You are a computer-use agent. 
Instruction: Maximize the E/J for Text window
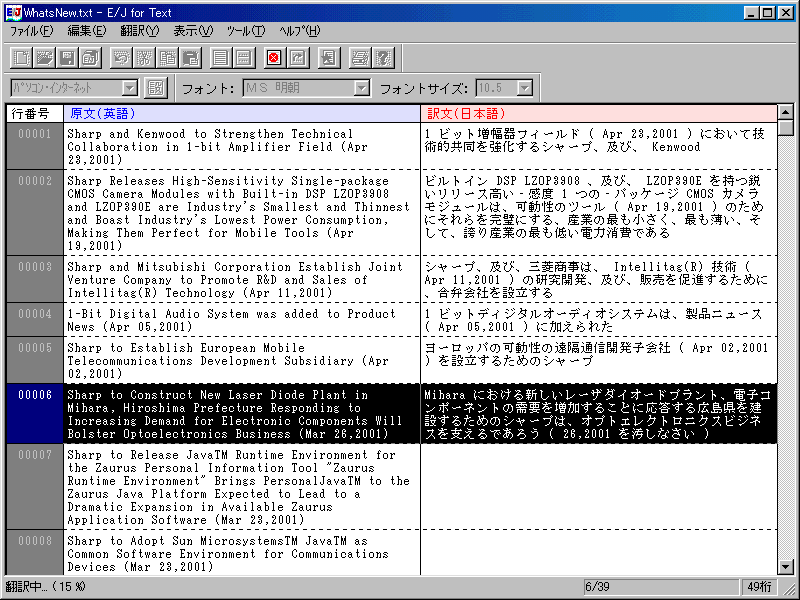point(767,13)
